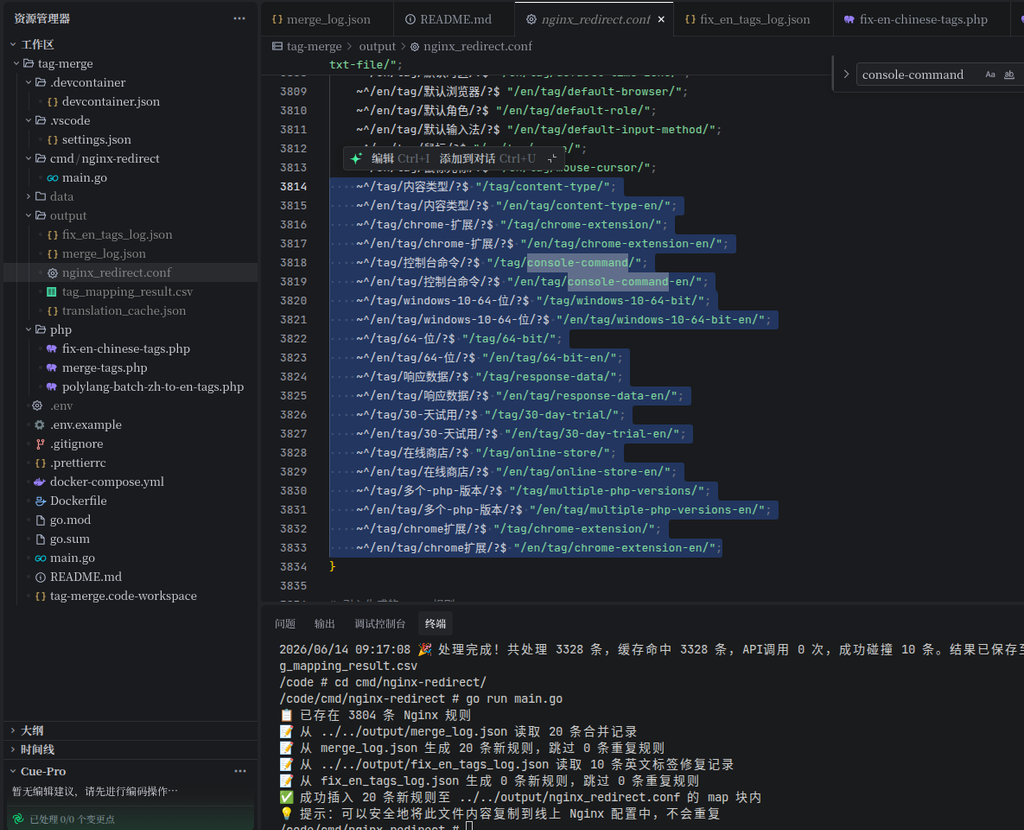Open the 输出 output panel tab
This screenshot has height=830, width=1024.
point(325,624)
